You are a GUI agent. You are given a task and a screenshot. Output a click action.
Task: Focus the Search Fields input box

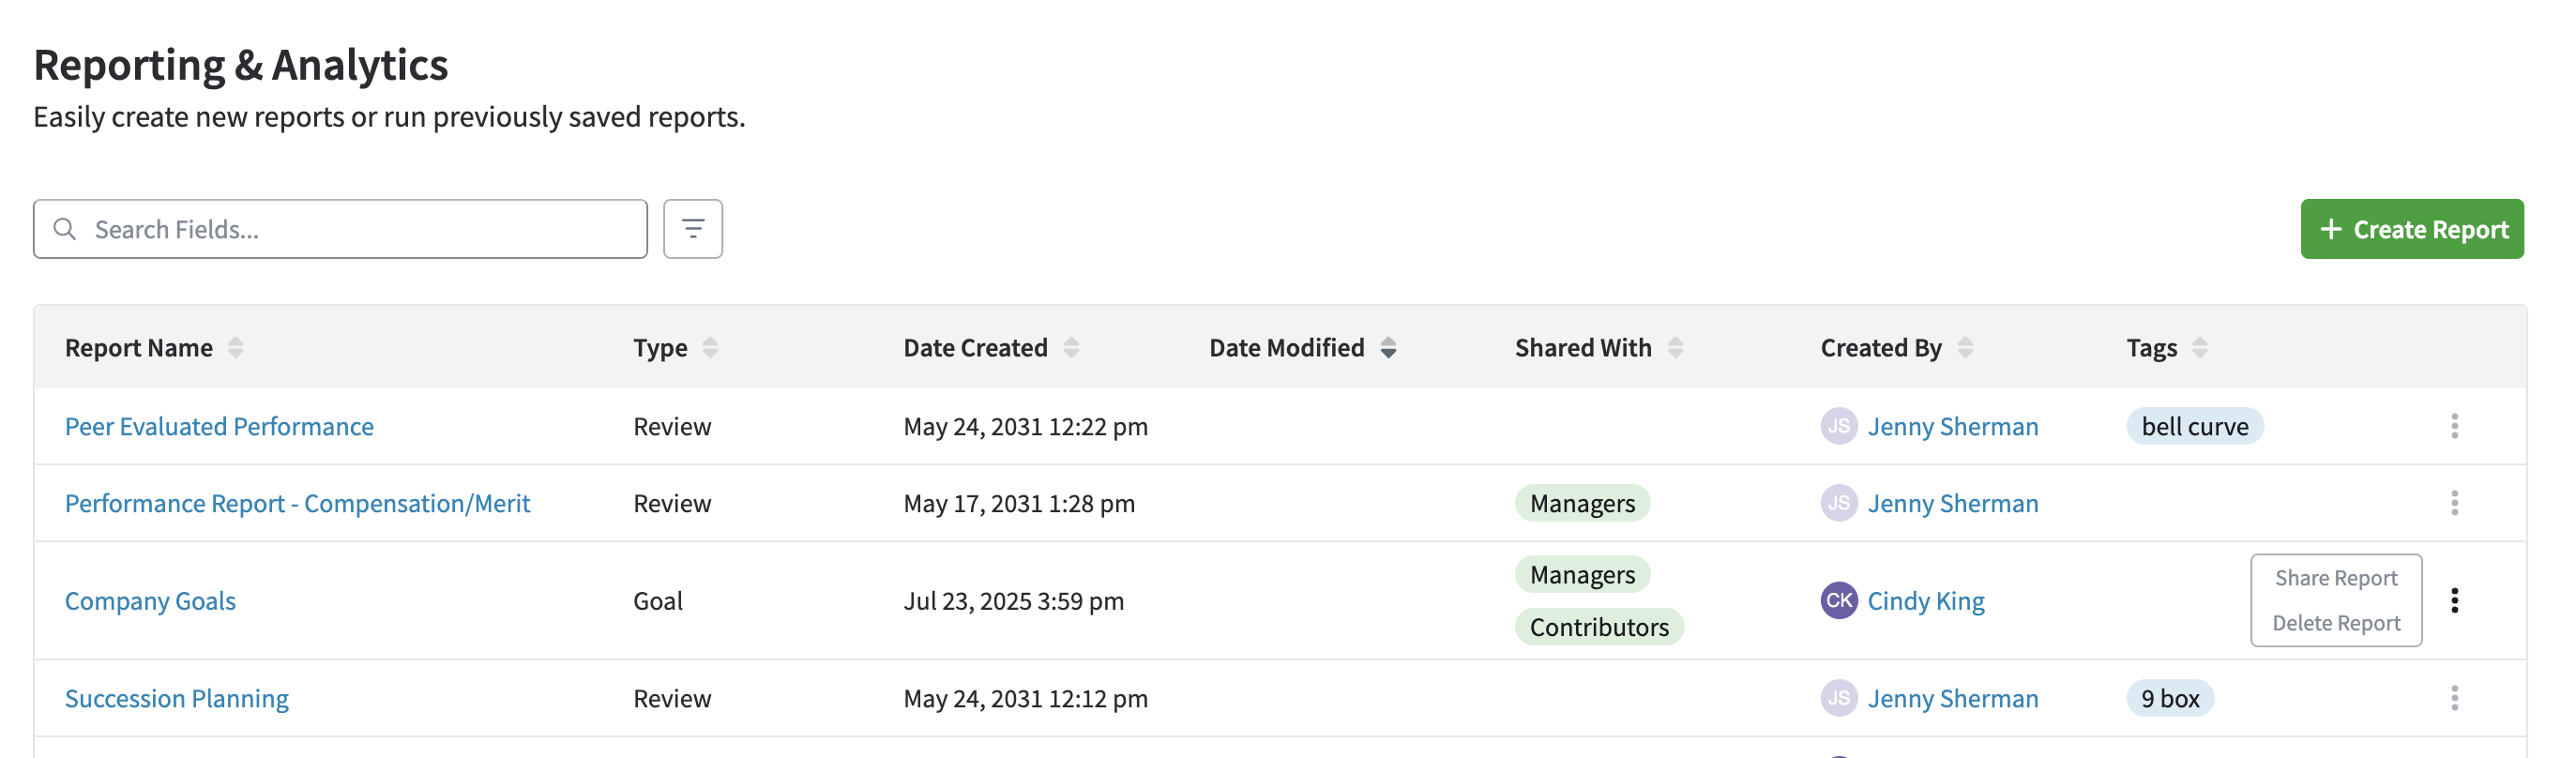pyautogui.click(x=340, y=229)
